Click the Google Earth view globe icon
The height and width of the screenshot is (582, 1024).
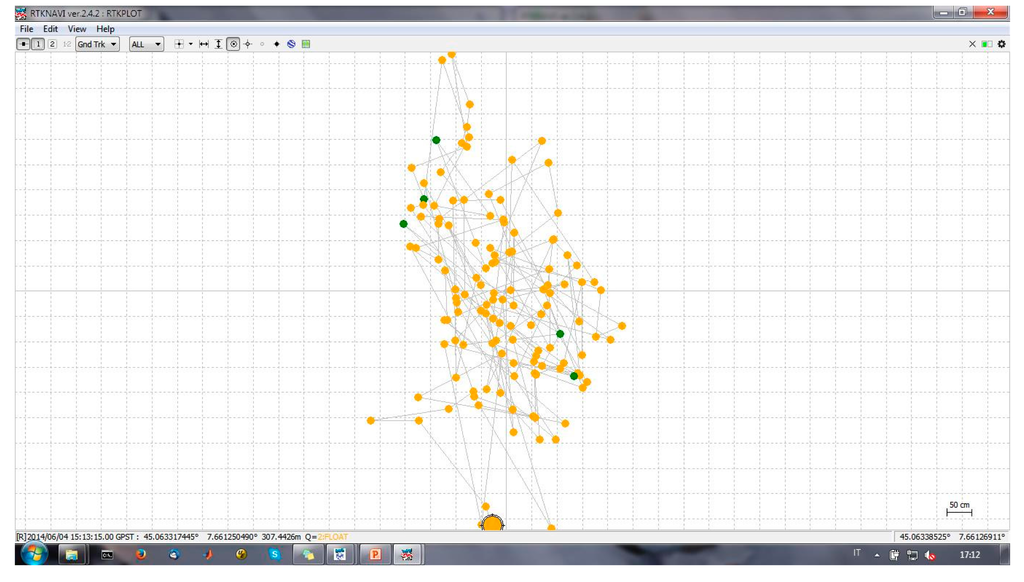tap(291, 44)
